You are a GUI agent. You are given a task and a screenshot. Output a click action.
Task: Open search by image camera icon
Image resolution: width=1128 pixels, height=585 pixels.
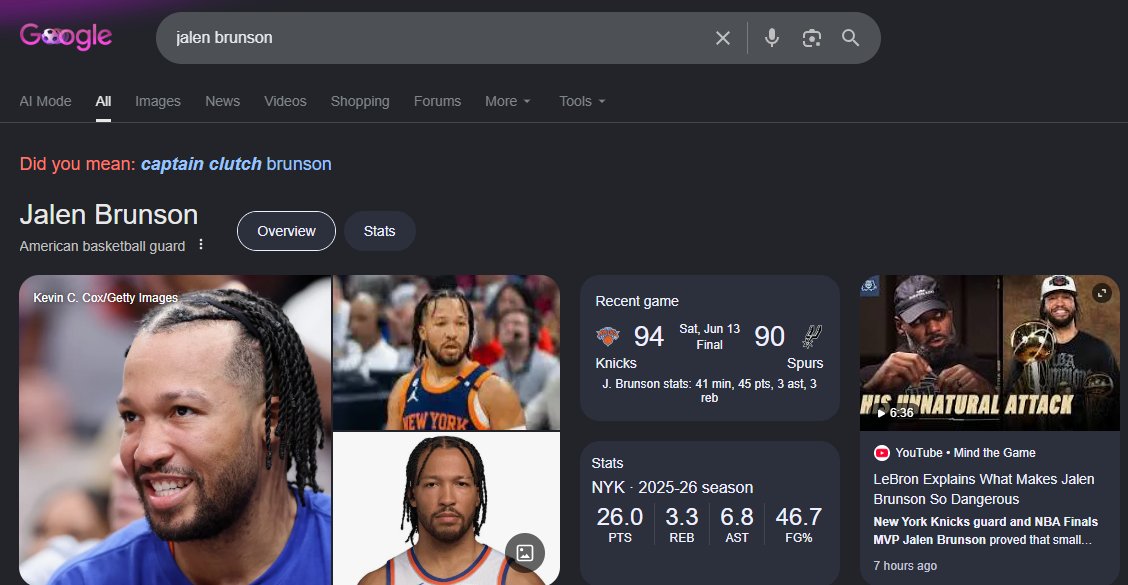(x=811, y=38)
